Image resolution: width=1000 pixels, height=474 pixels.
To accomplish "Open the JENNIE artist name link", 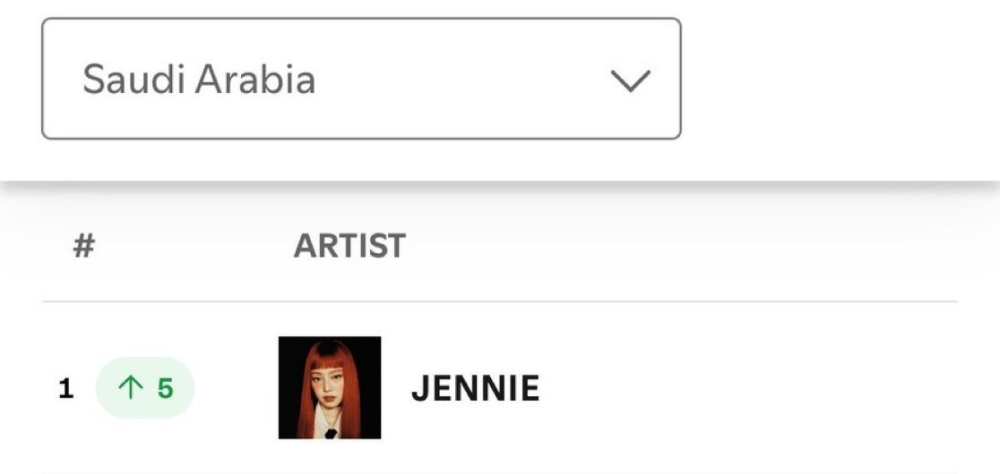I will (x=475, y=388).
